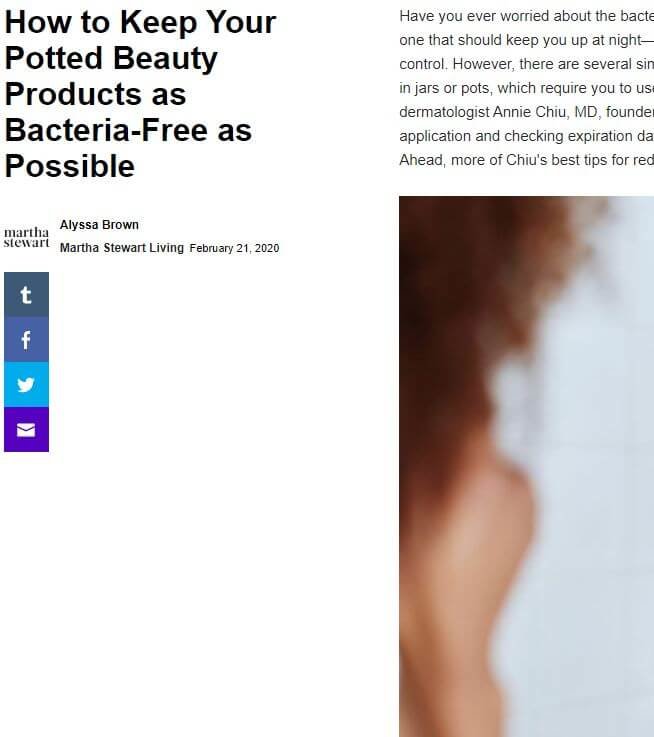Share the article on Tumblr
The height and width of the screenshot is (737, 654).
[x=26, y=295]
